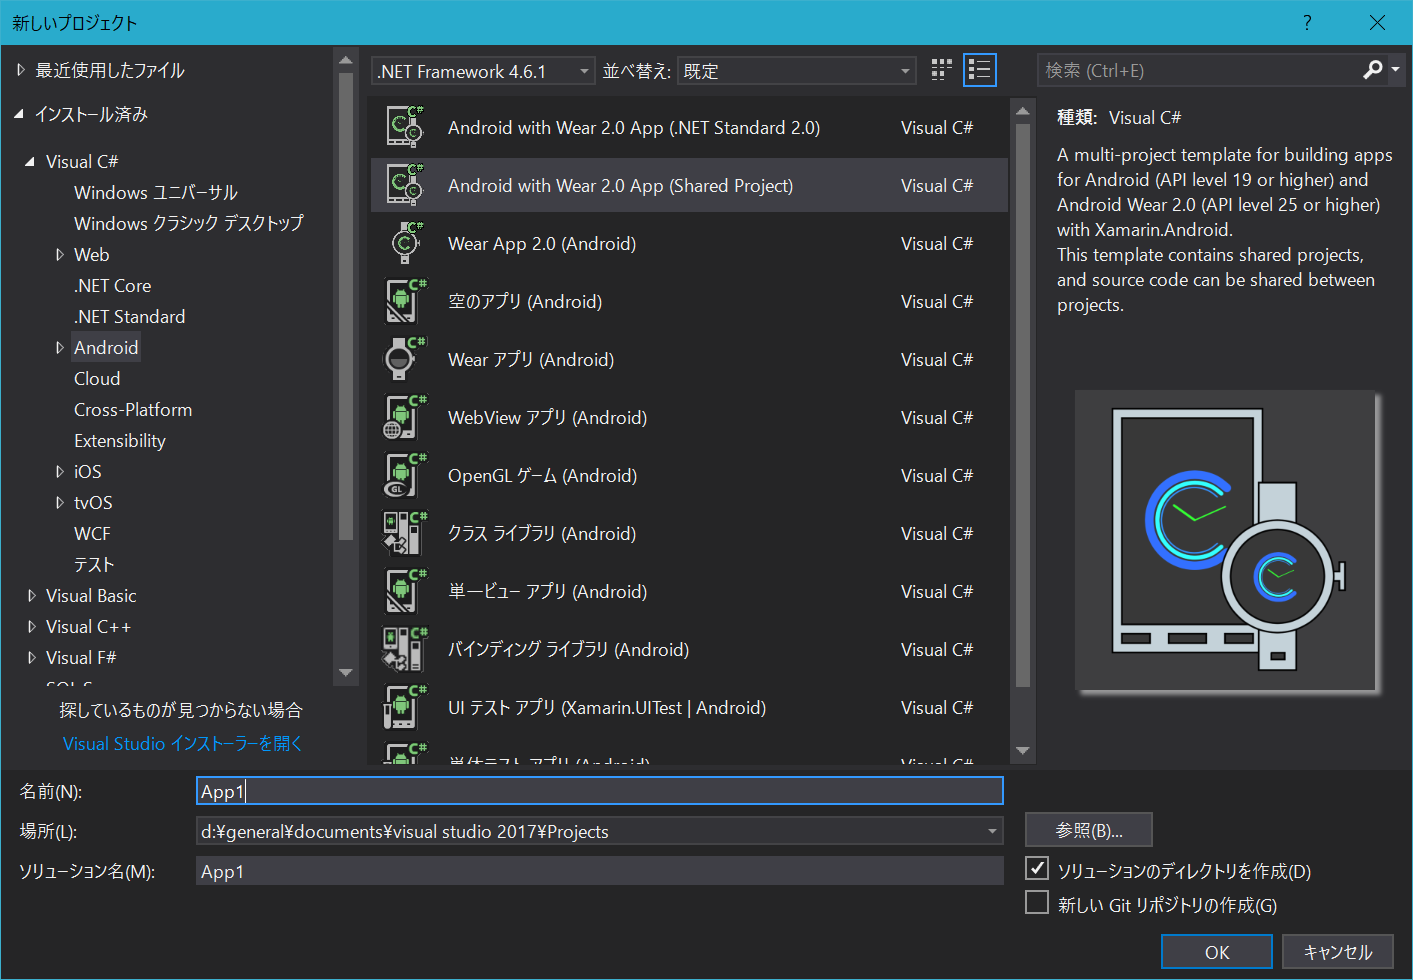Click the WebView アプリ (Android) icon
The width and height of the screenshot is (1413, 980).
tap(405, 417)
